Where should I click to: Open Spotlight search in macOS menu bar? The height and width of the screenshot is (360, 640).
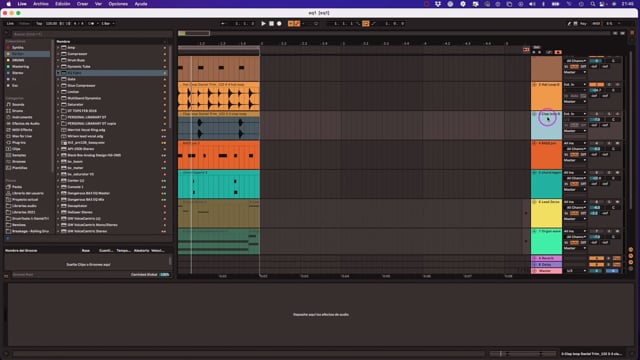pos(593,4)
